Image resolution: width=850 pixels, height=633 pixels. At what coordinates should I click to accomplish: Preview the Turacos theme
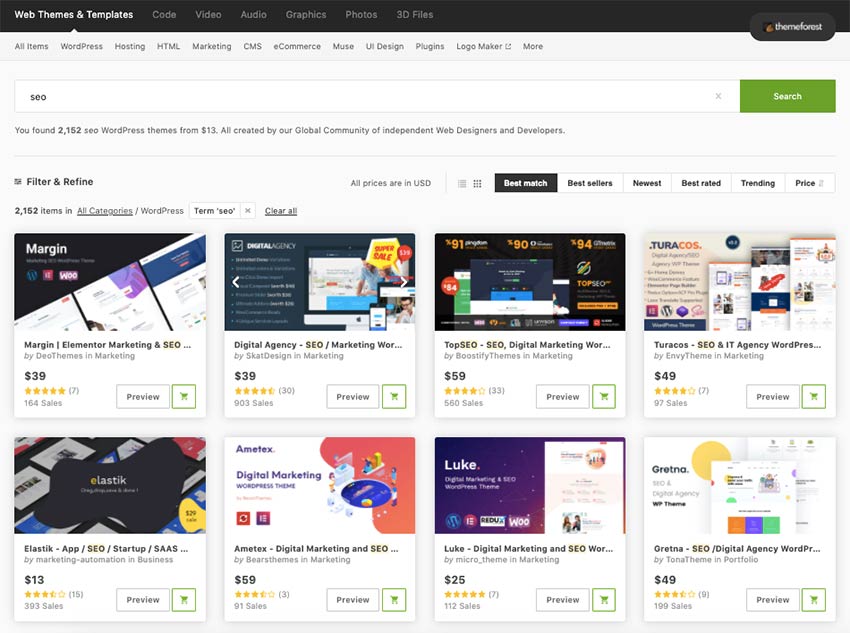(x=773, y=397)
